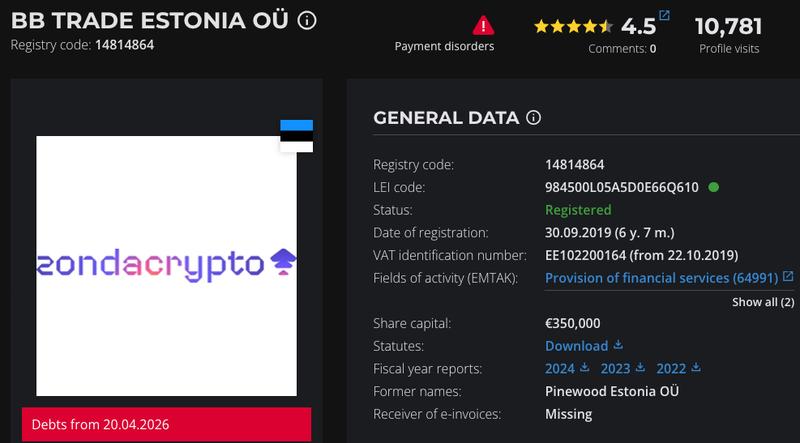Click the share capital €350,000 value
The height and width of the screenshot is (443, 800).
(x=572, y=324)
